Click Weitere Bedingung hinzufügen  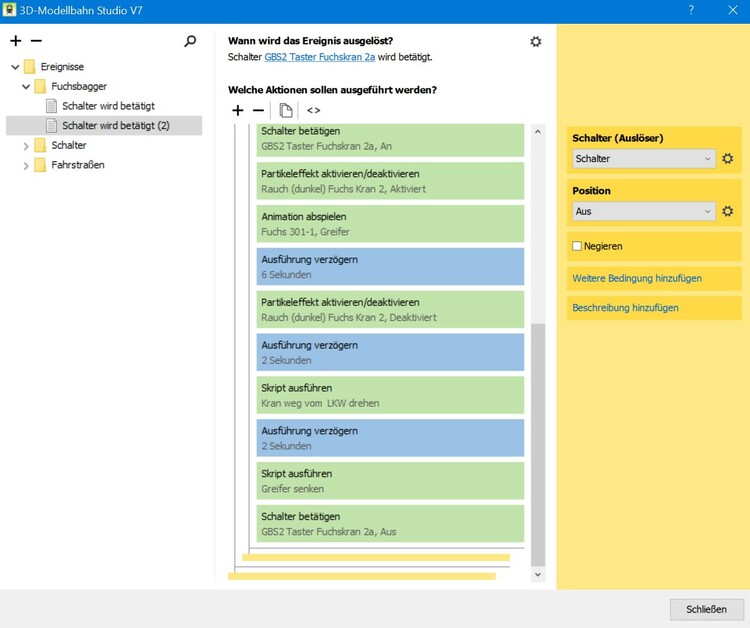[637, 279]
